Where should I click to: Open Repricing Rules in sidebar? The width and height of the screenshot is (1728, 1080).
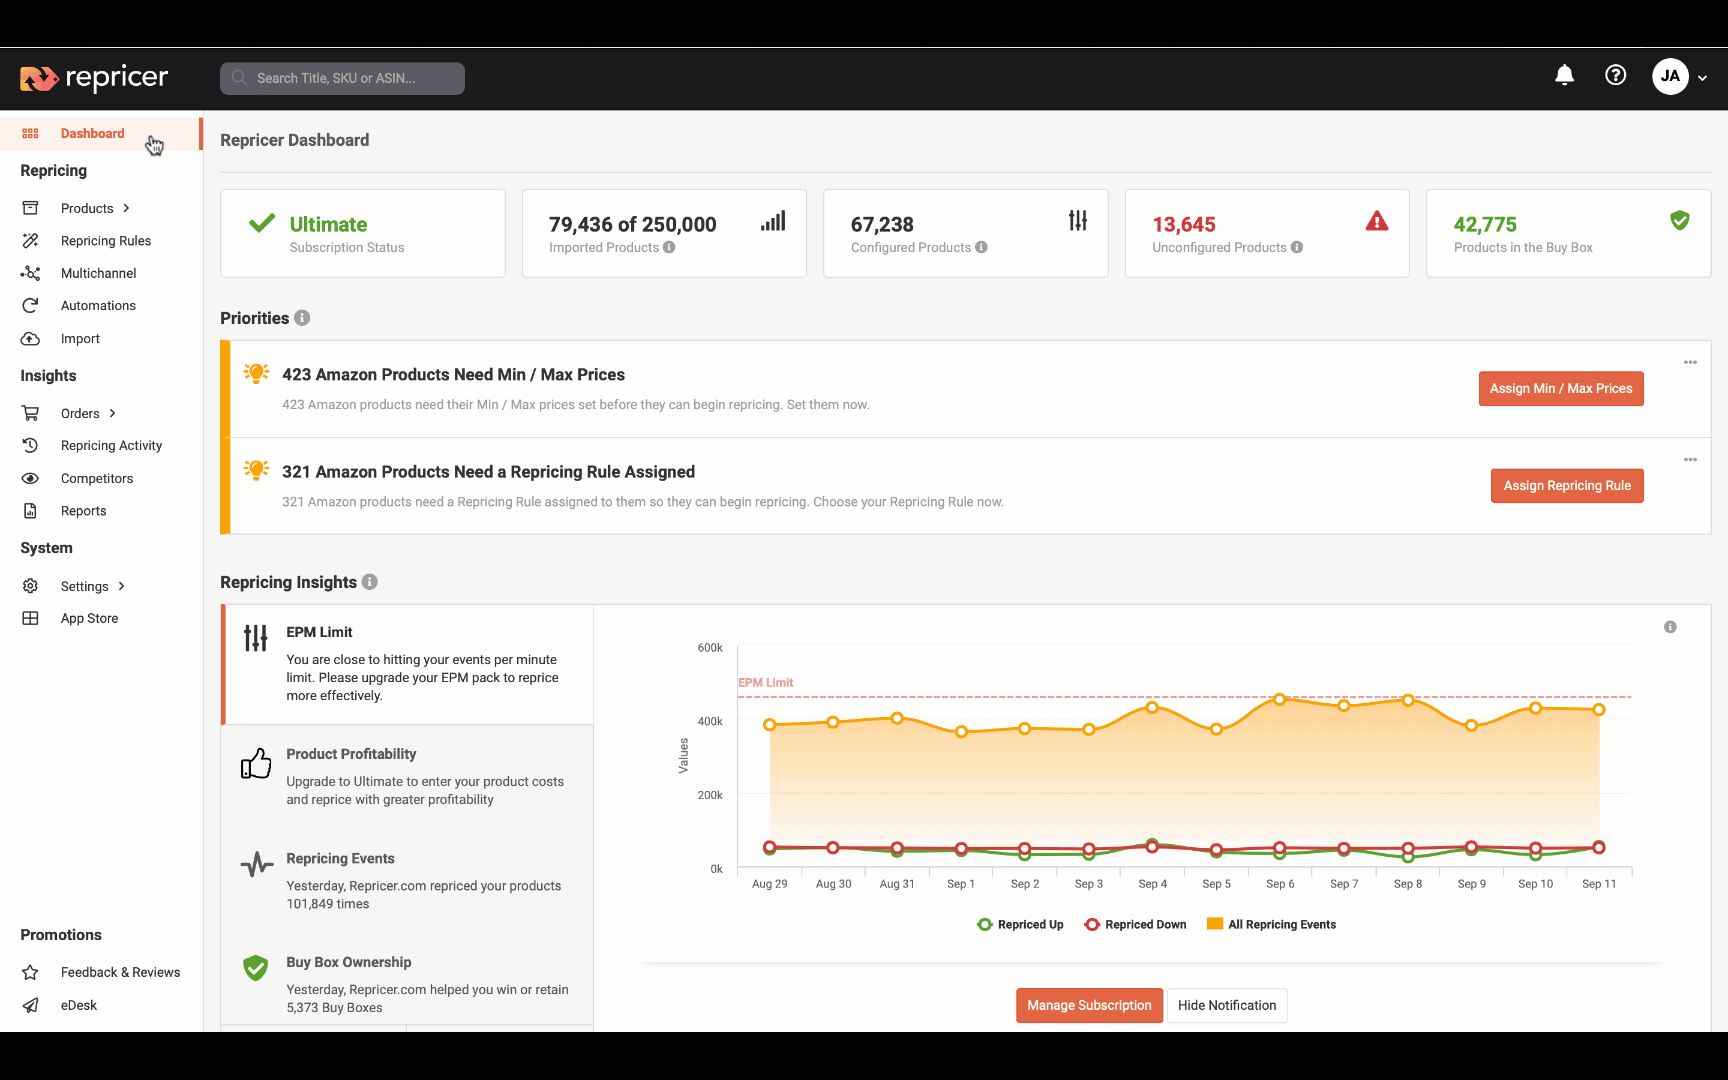(106, 241)
